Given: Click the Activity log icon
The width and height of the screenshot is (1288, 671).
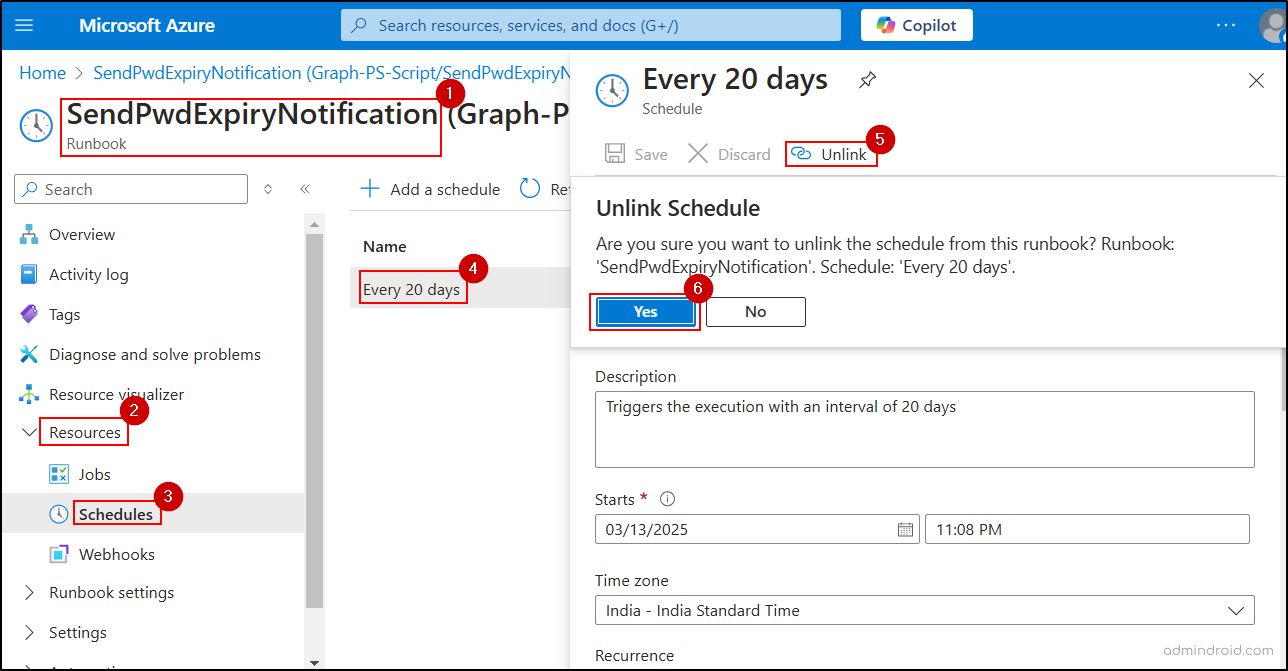Looking at the screenshot, I should click(29, 274).
